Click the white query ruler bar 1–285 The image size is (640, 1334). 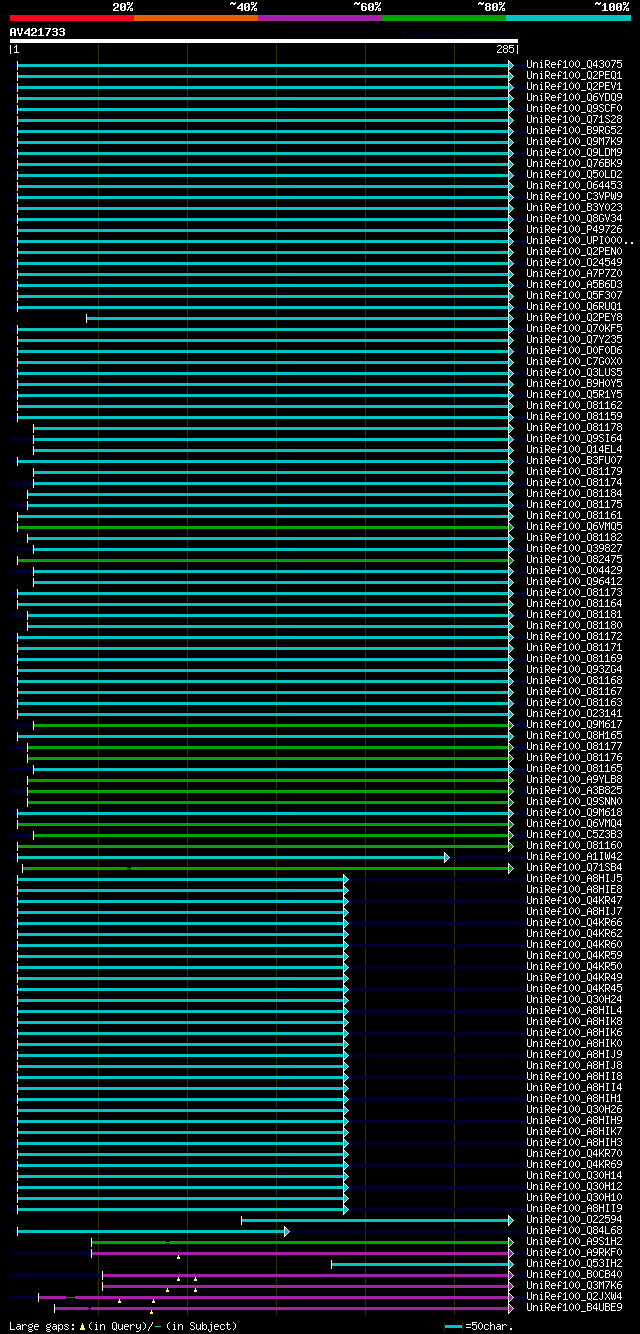click(x=264, y=42)
